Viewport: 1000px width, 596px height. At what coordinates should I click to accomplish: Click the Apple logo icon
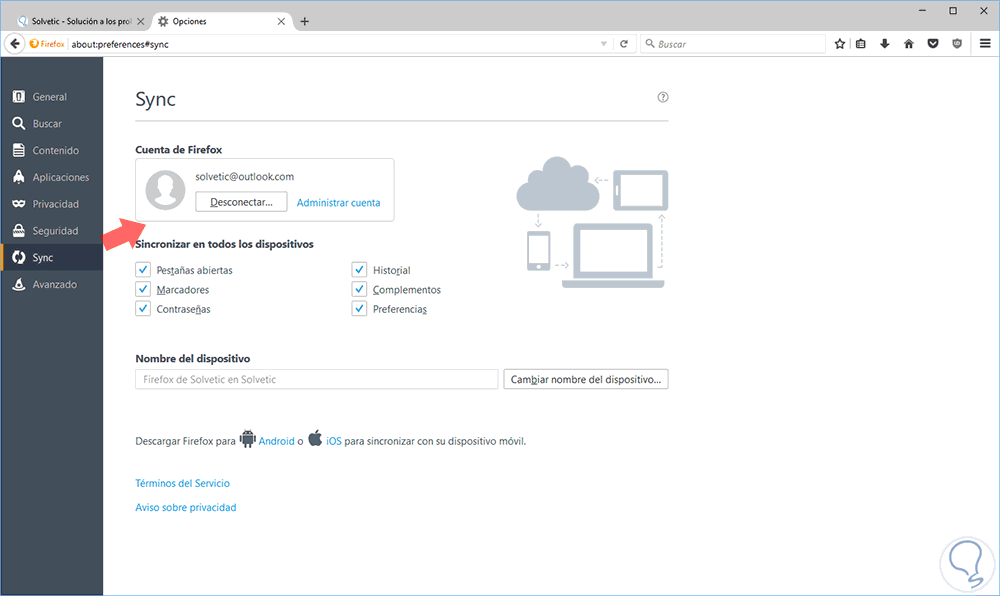(315, 439)
